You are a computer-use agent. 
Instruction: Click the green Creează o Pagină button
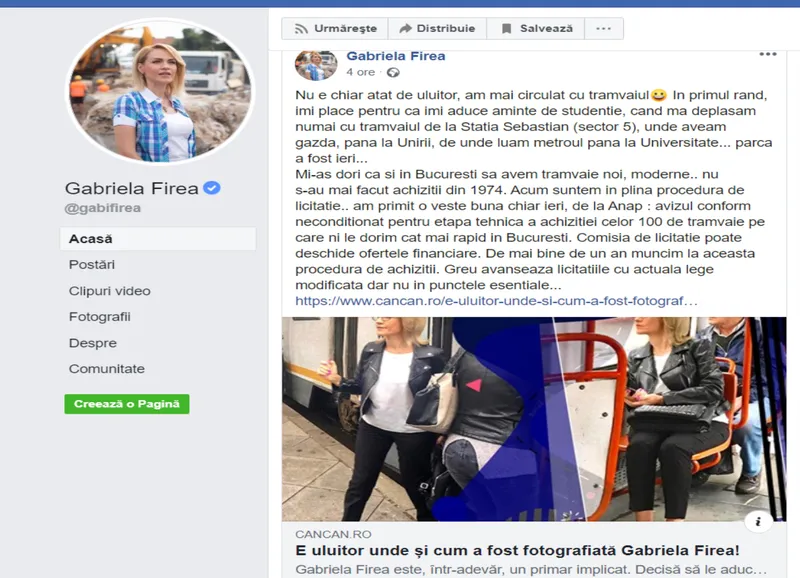click(x=127, y=404)
